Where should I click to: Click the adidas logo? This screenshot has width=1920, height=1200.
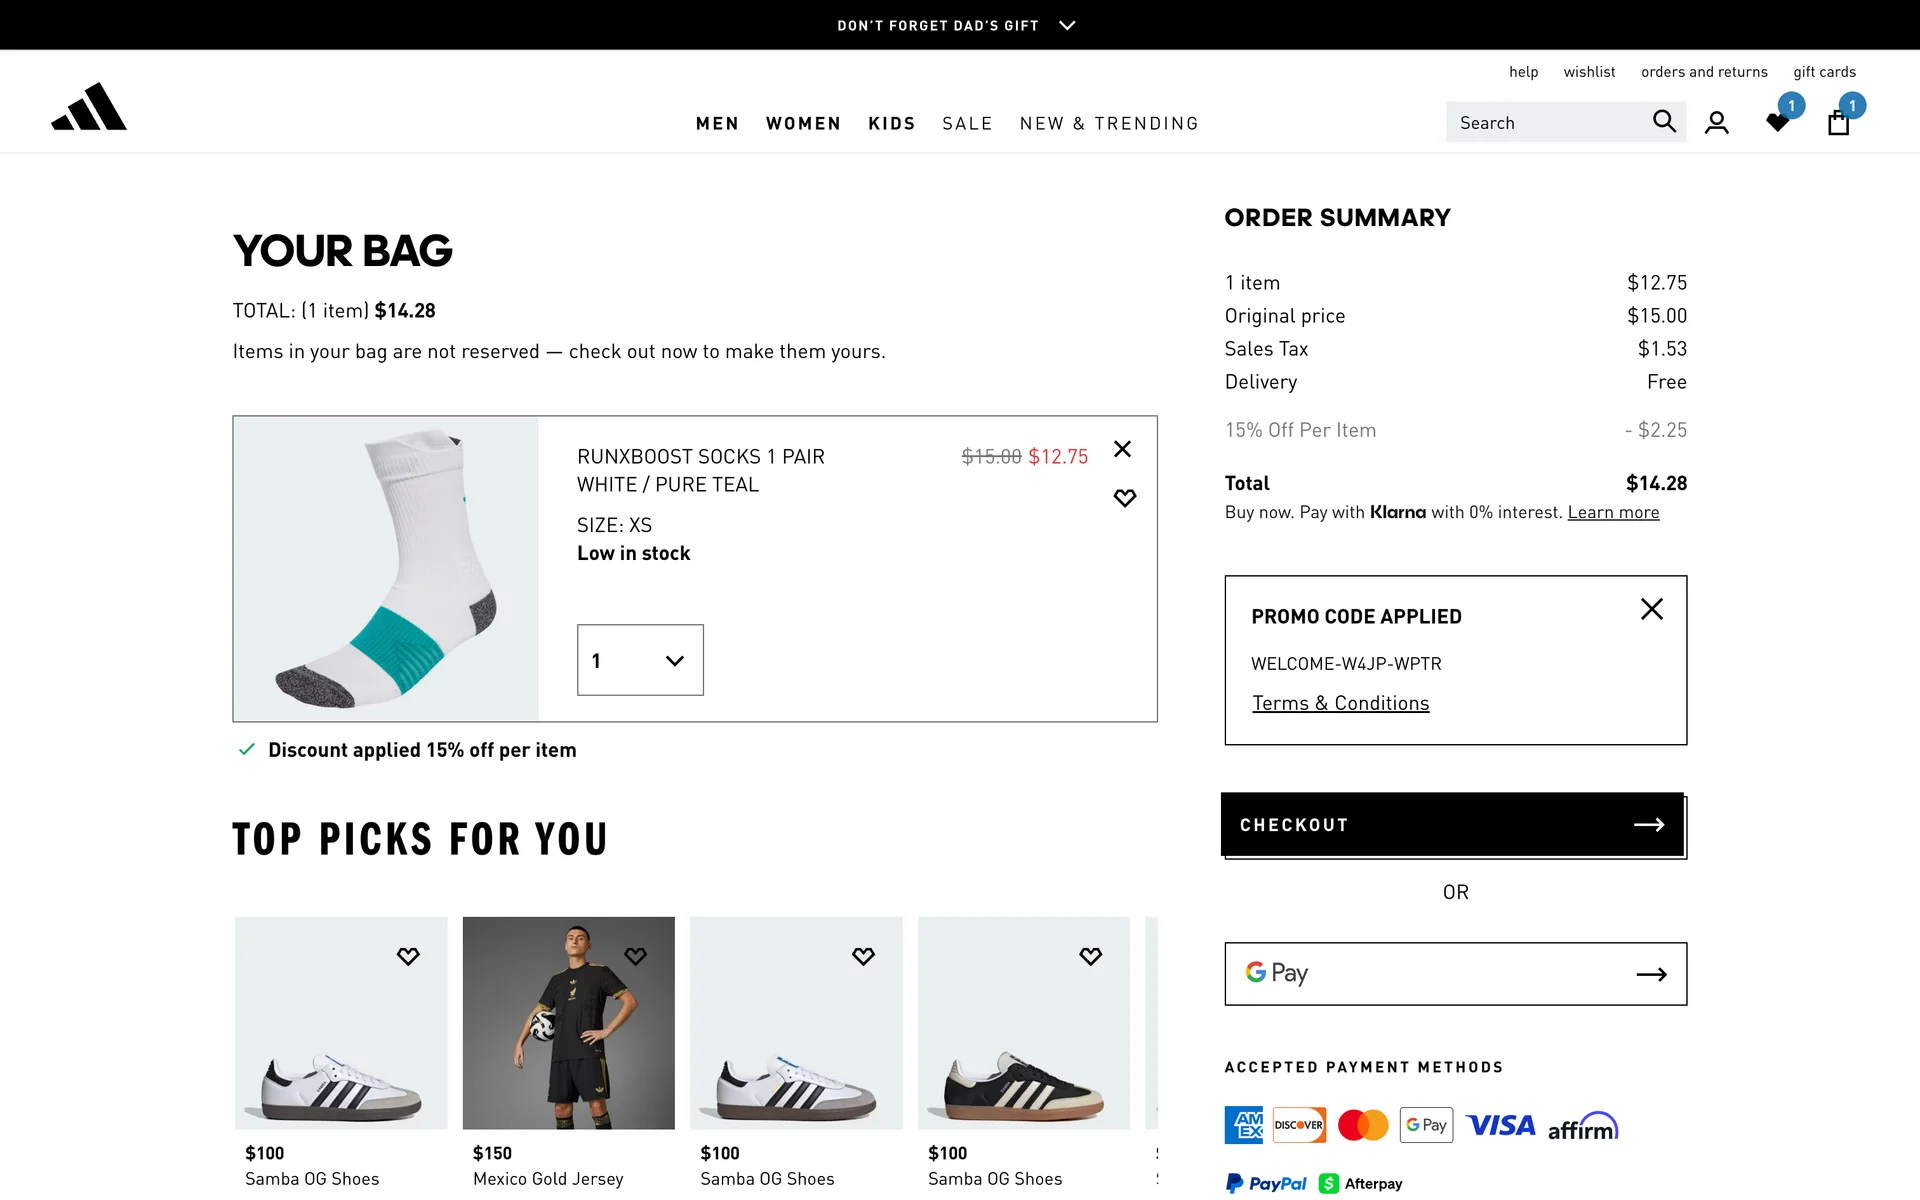pyautogui.click(x=89, y=107)
